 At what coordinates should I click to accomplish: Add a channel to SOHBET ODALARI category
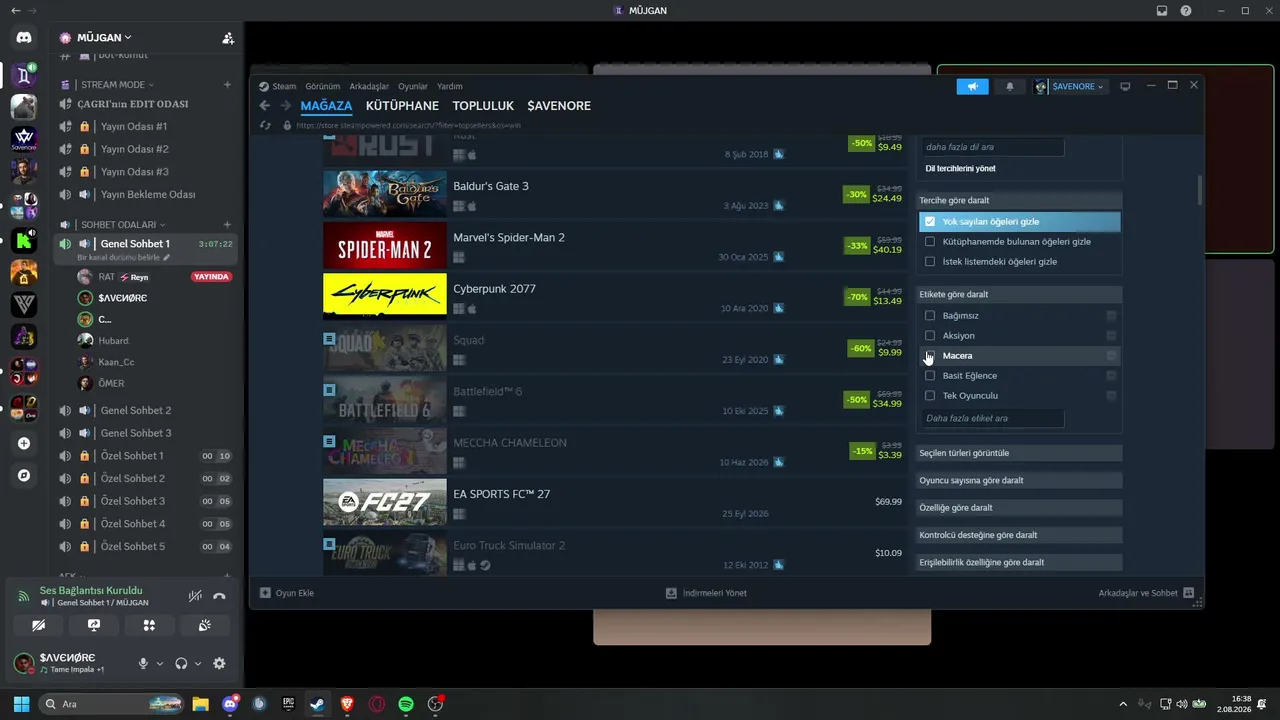227,225
